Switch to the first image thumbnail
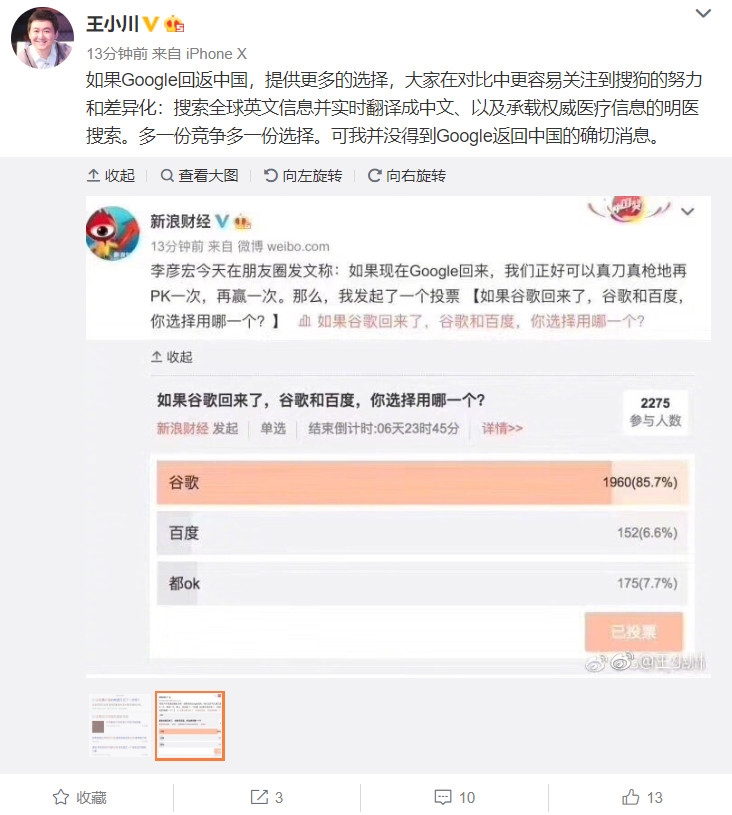 click(x=119, y=726)
